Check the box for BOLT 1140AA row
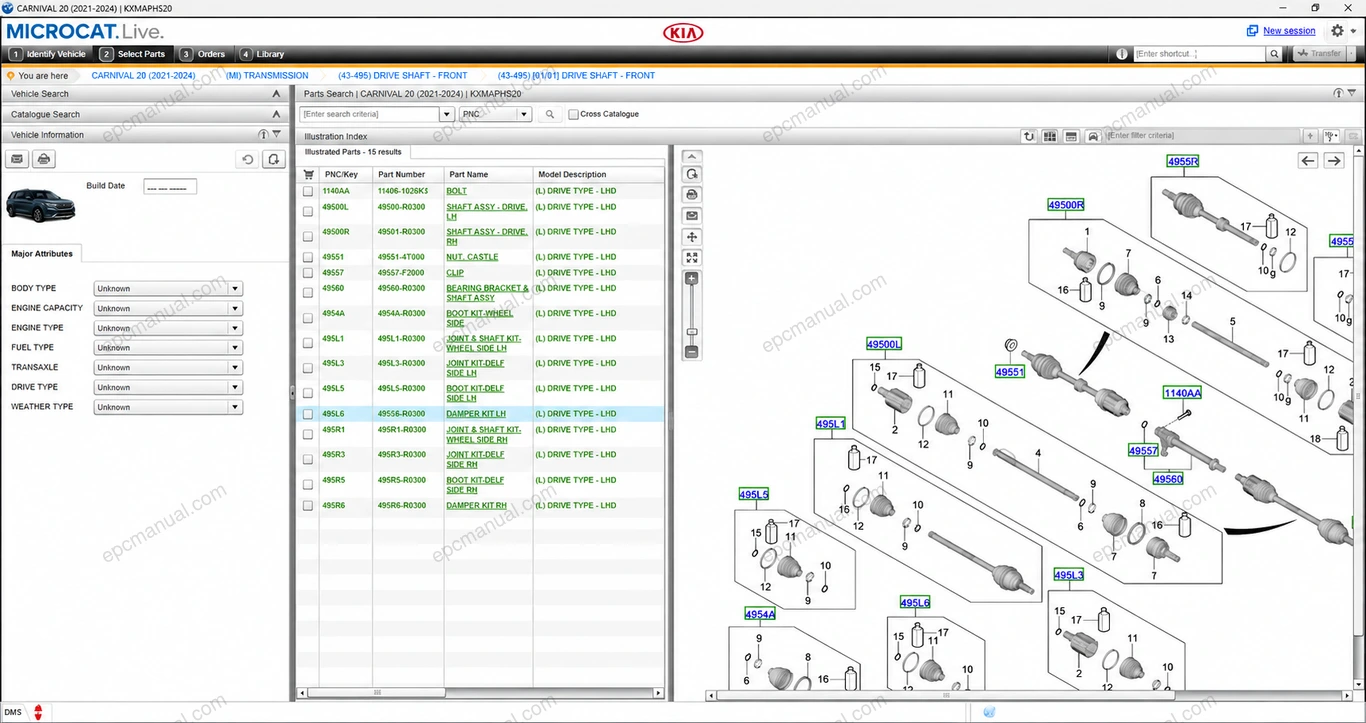Image resolution: width=1366 pixels, height=723 pixels. (308, 191)
